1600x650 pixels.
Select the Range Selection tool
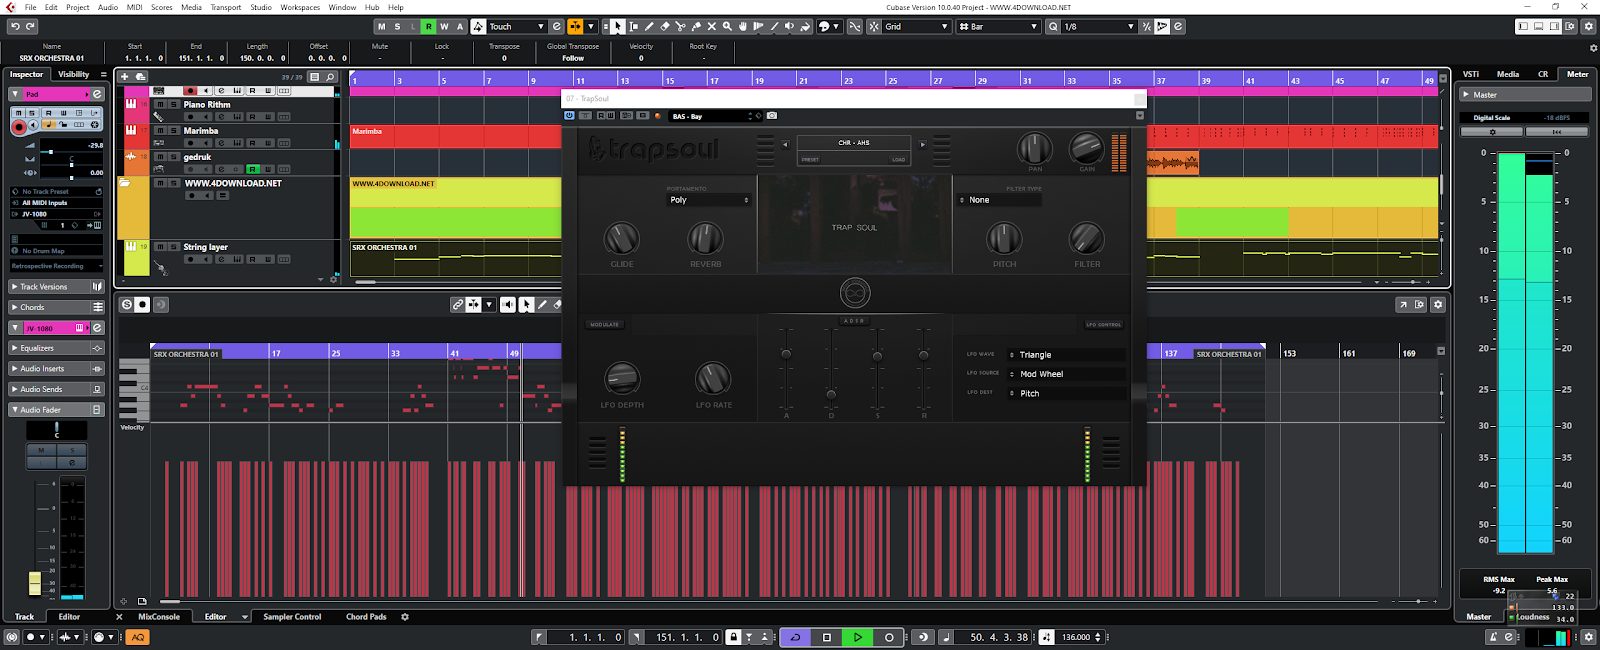tap(634, 26)
